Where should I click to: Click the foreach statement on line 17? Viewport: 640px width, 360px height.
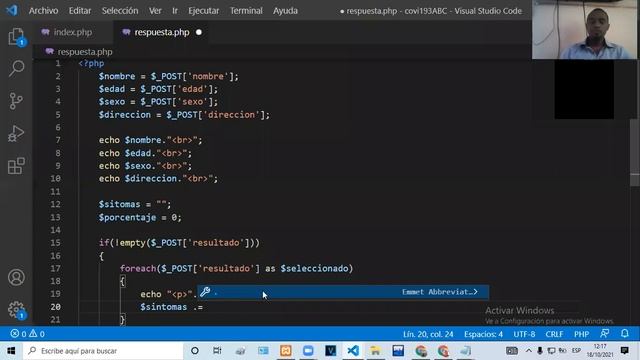click(x=236, y=268)
